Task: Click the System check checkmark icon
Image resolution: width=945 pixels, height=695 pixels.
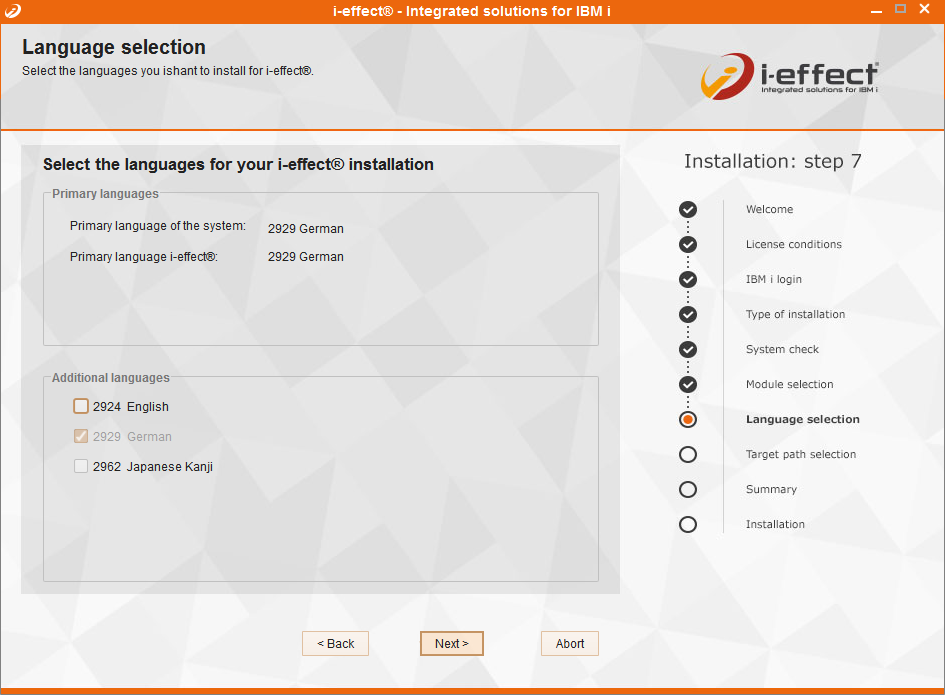Action: [x=688, y=349]
